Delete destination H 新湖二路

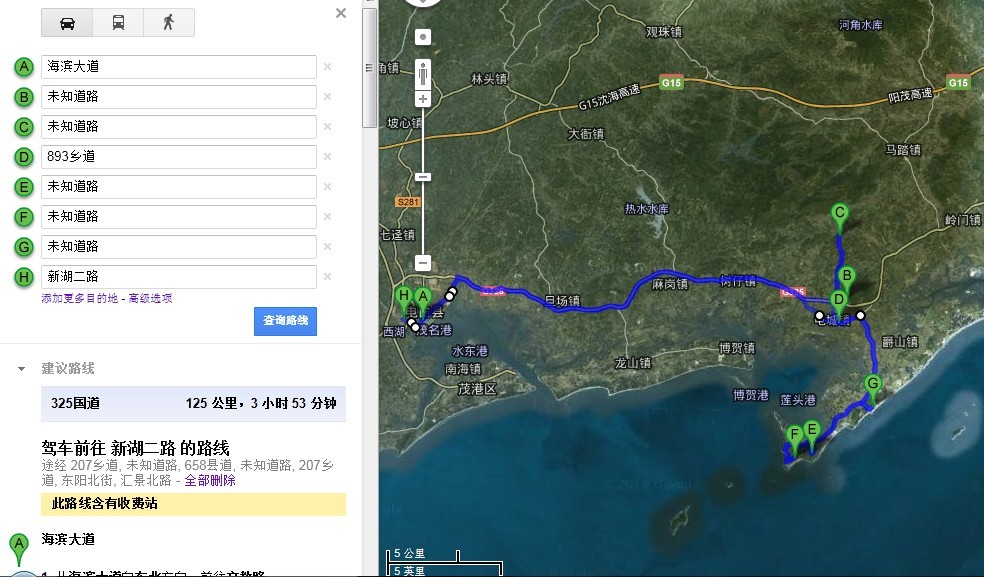[327, 277]
